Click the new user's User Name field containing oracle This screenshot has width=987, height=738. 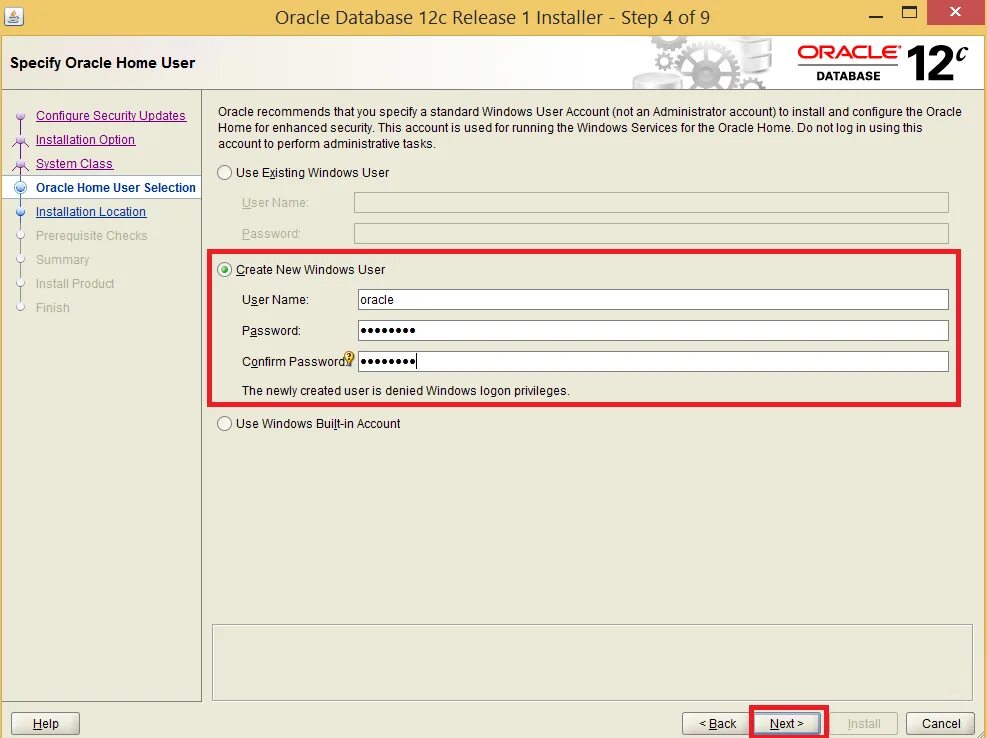(653, 300)
